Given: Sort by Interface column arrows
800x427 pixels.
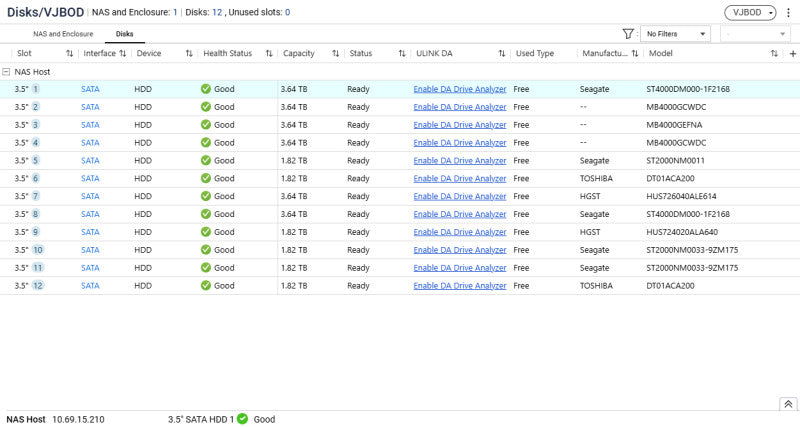Looking at the screenshot, I should point(122,54).
